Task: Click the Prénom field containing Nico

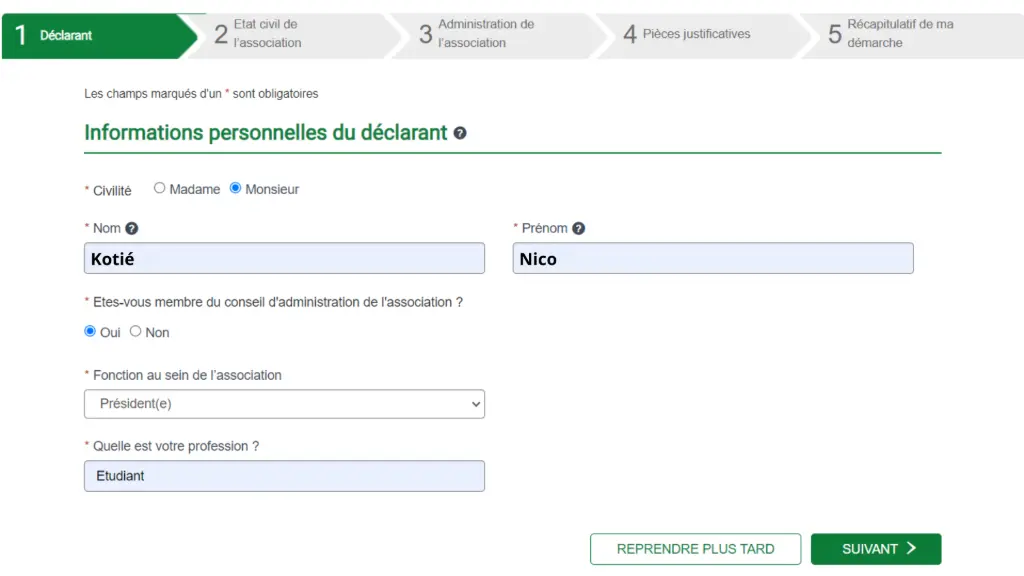Action: [713, 259]
